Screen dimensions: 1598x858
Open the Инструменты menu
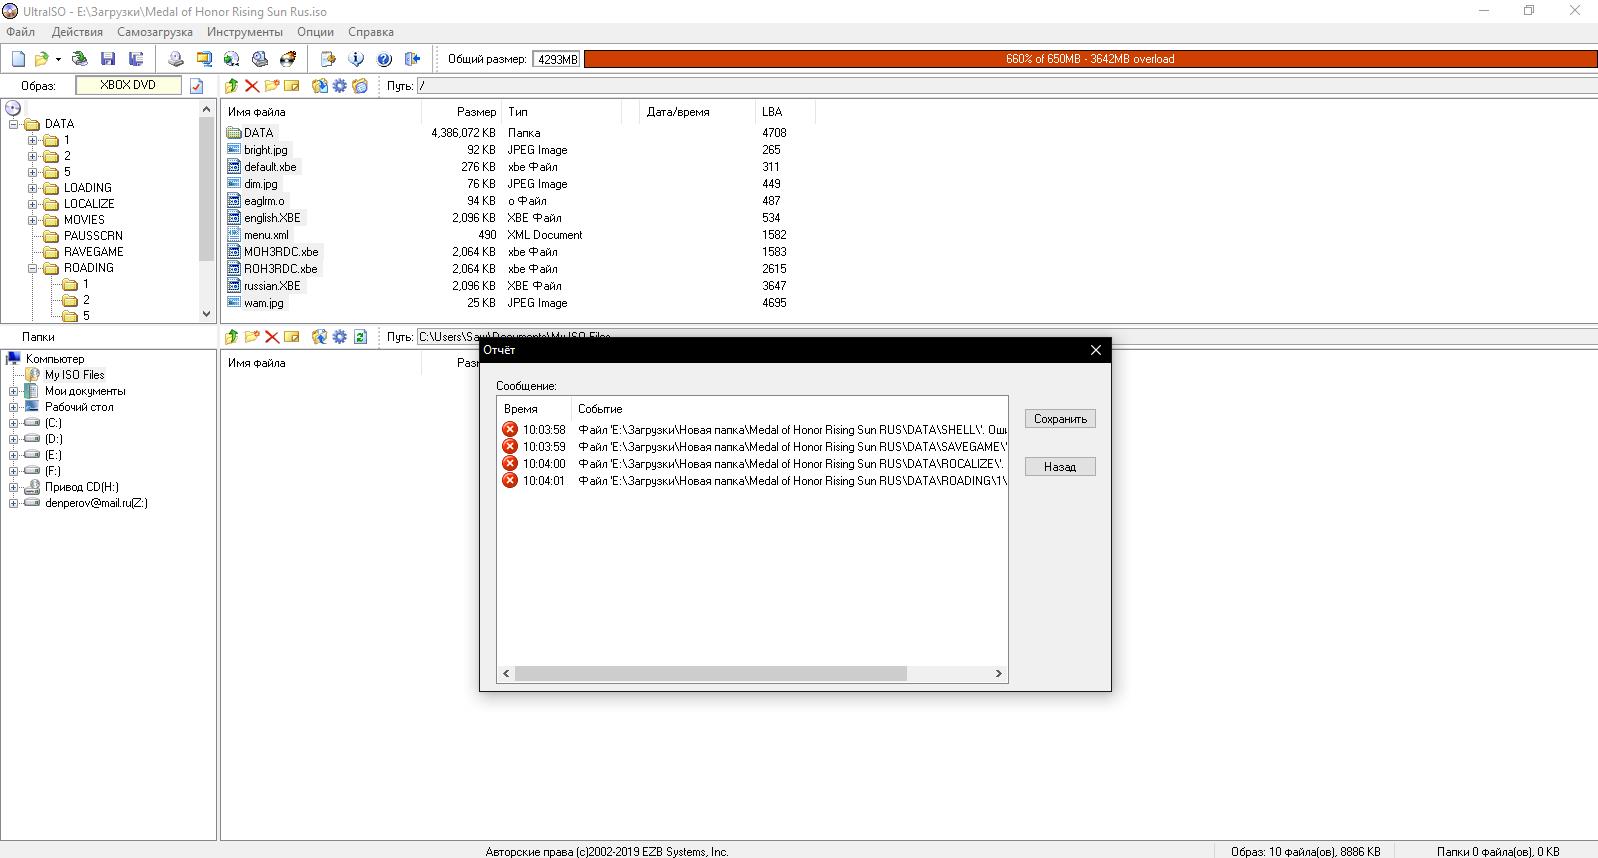pos(245,32)
